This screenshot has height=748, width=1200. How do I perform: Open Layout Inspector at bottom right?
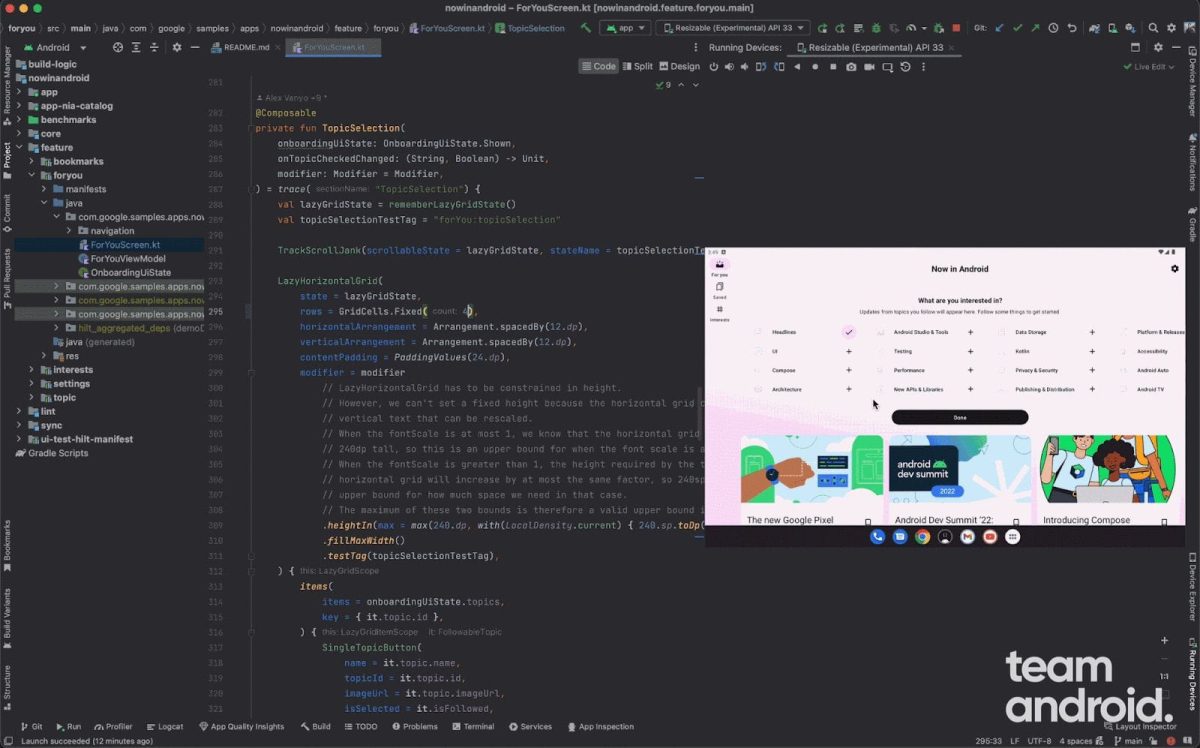click(x=1139, y=727)
